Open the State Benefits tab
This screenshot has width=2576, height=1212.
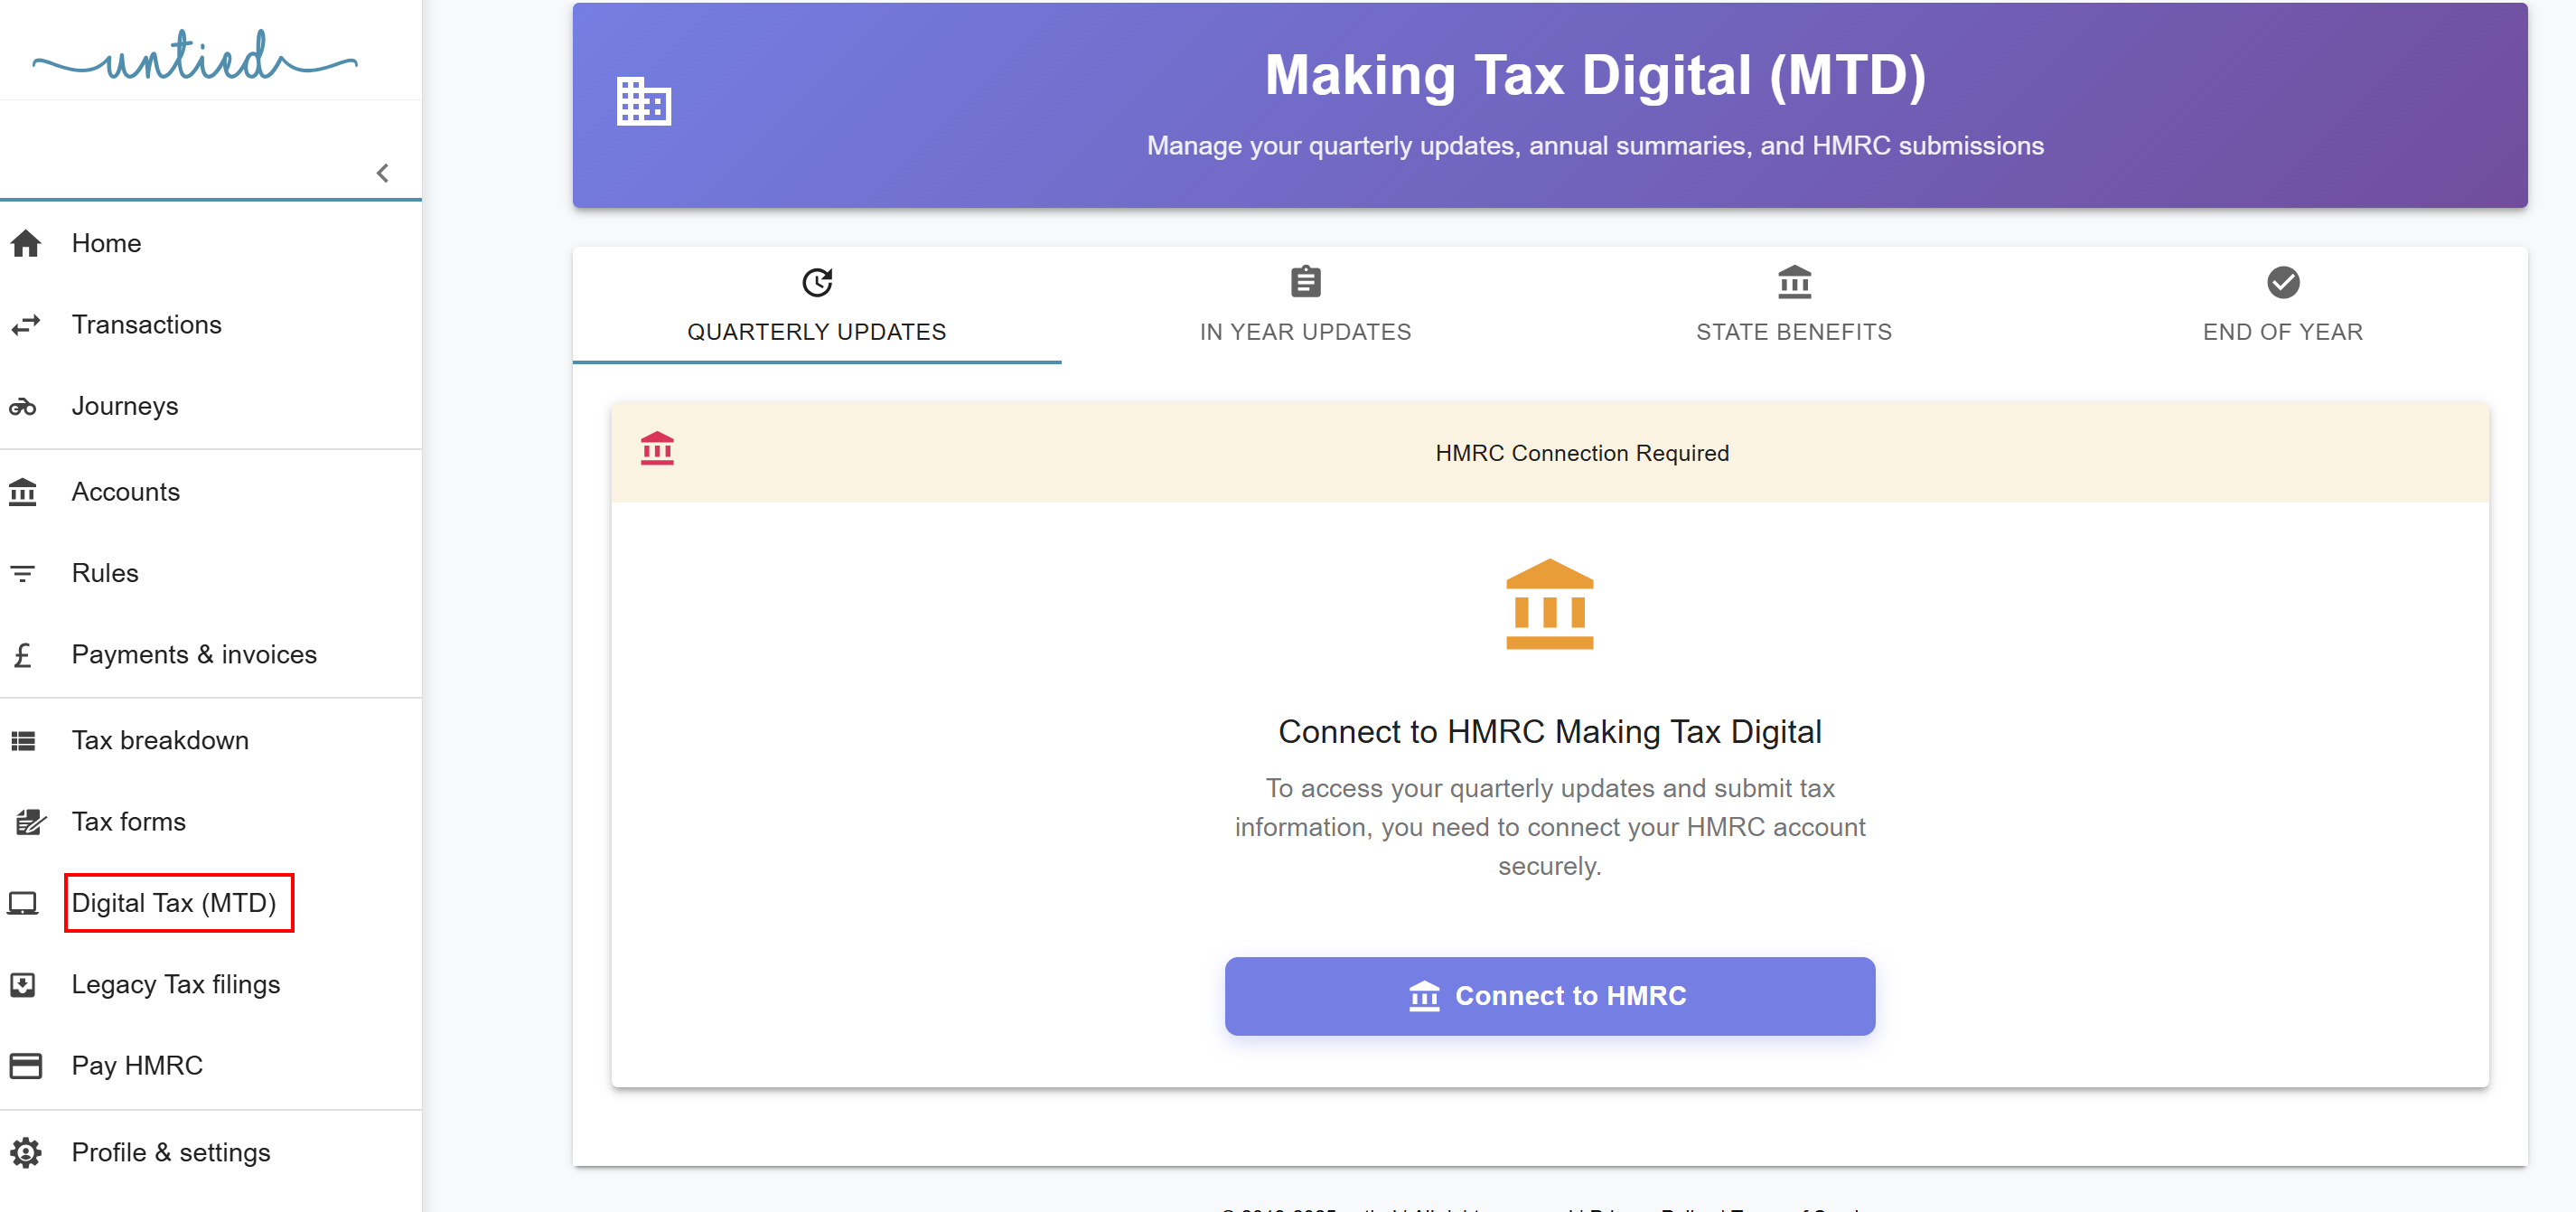click(1794, 306)
